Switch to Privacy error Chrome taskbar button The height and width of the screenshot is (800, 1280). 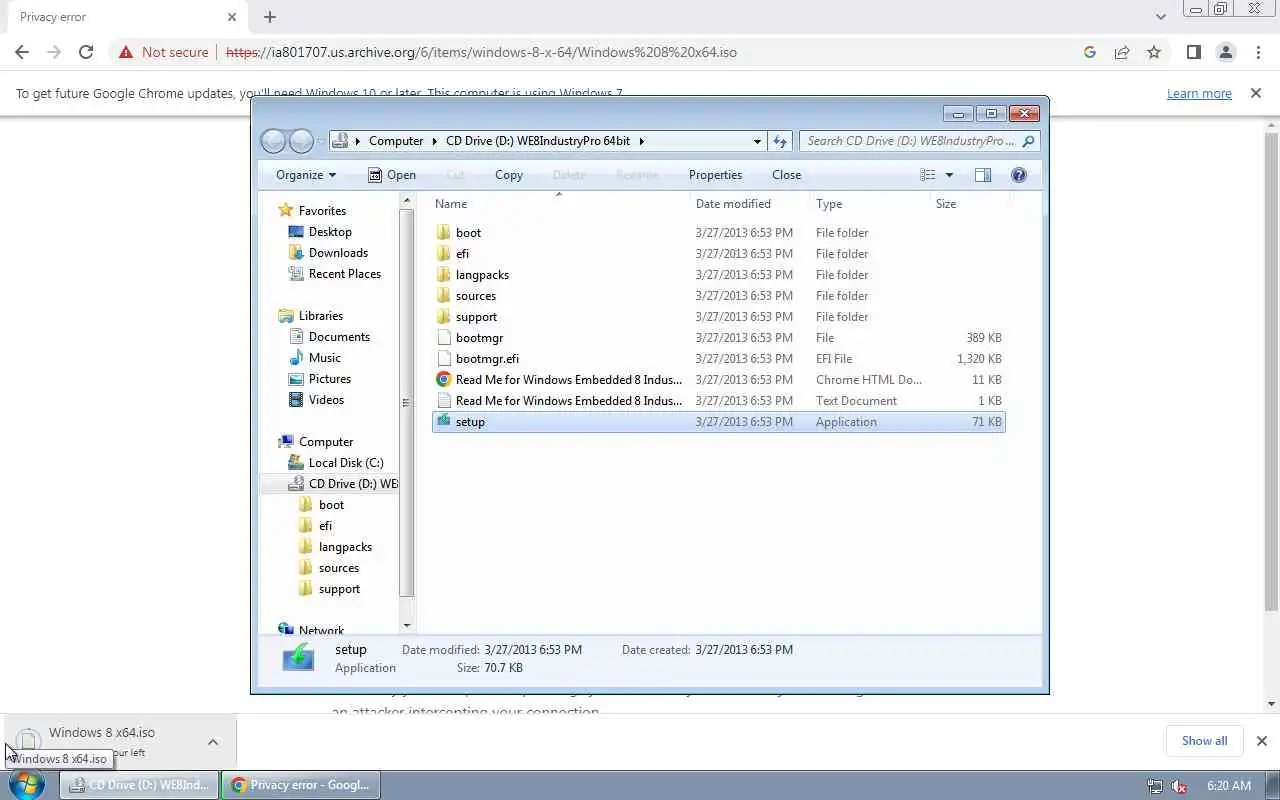coord(301,785)
